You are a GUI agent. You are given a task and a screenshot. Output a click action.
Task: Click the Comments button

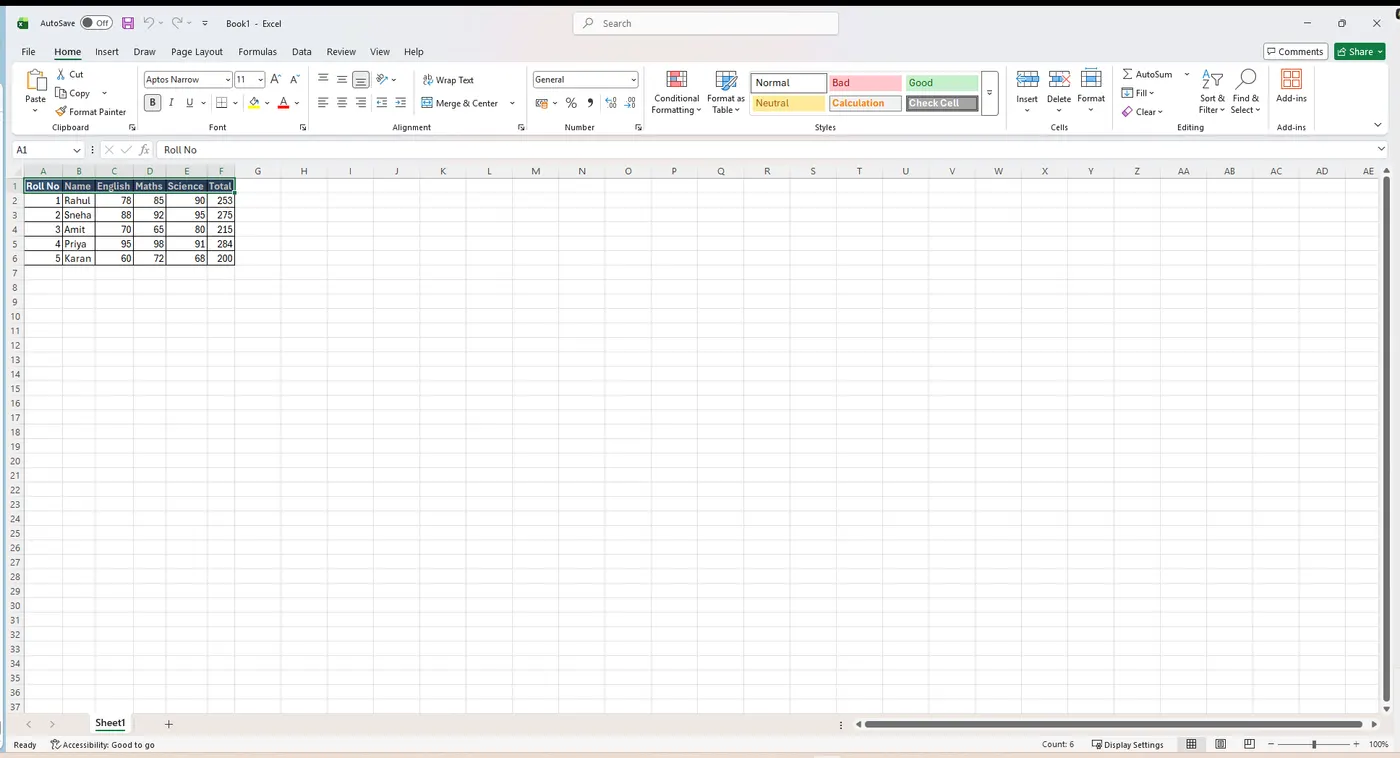point(1295,52)
